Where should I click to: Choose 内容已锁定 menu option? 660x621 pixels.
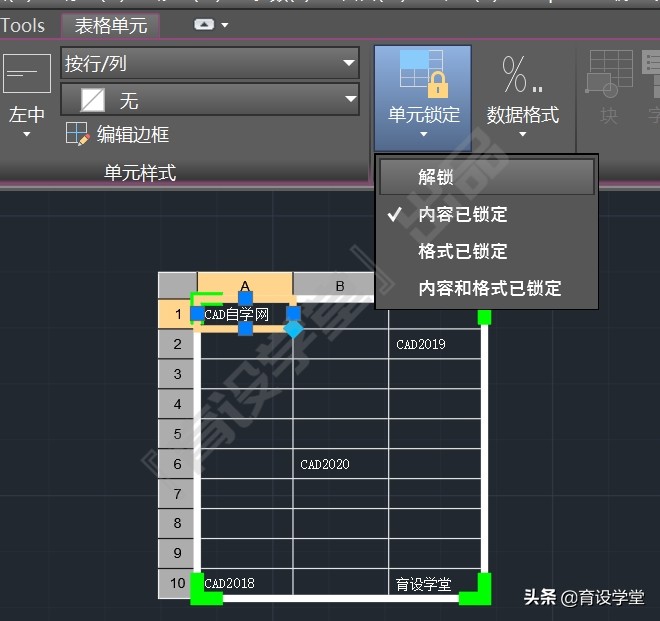[x=487, y=214]
